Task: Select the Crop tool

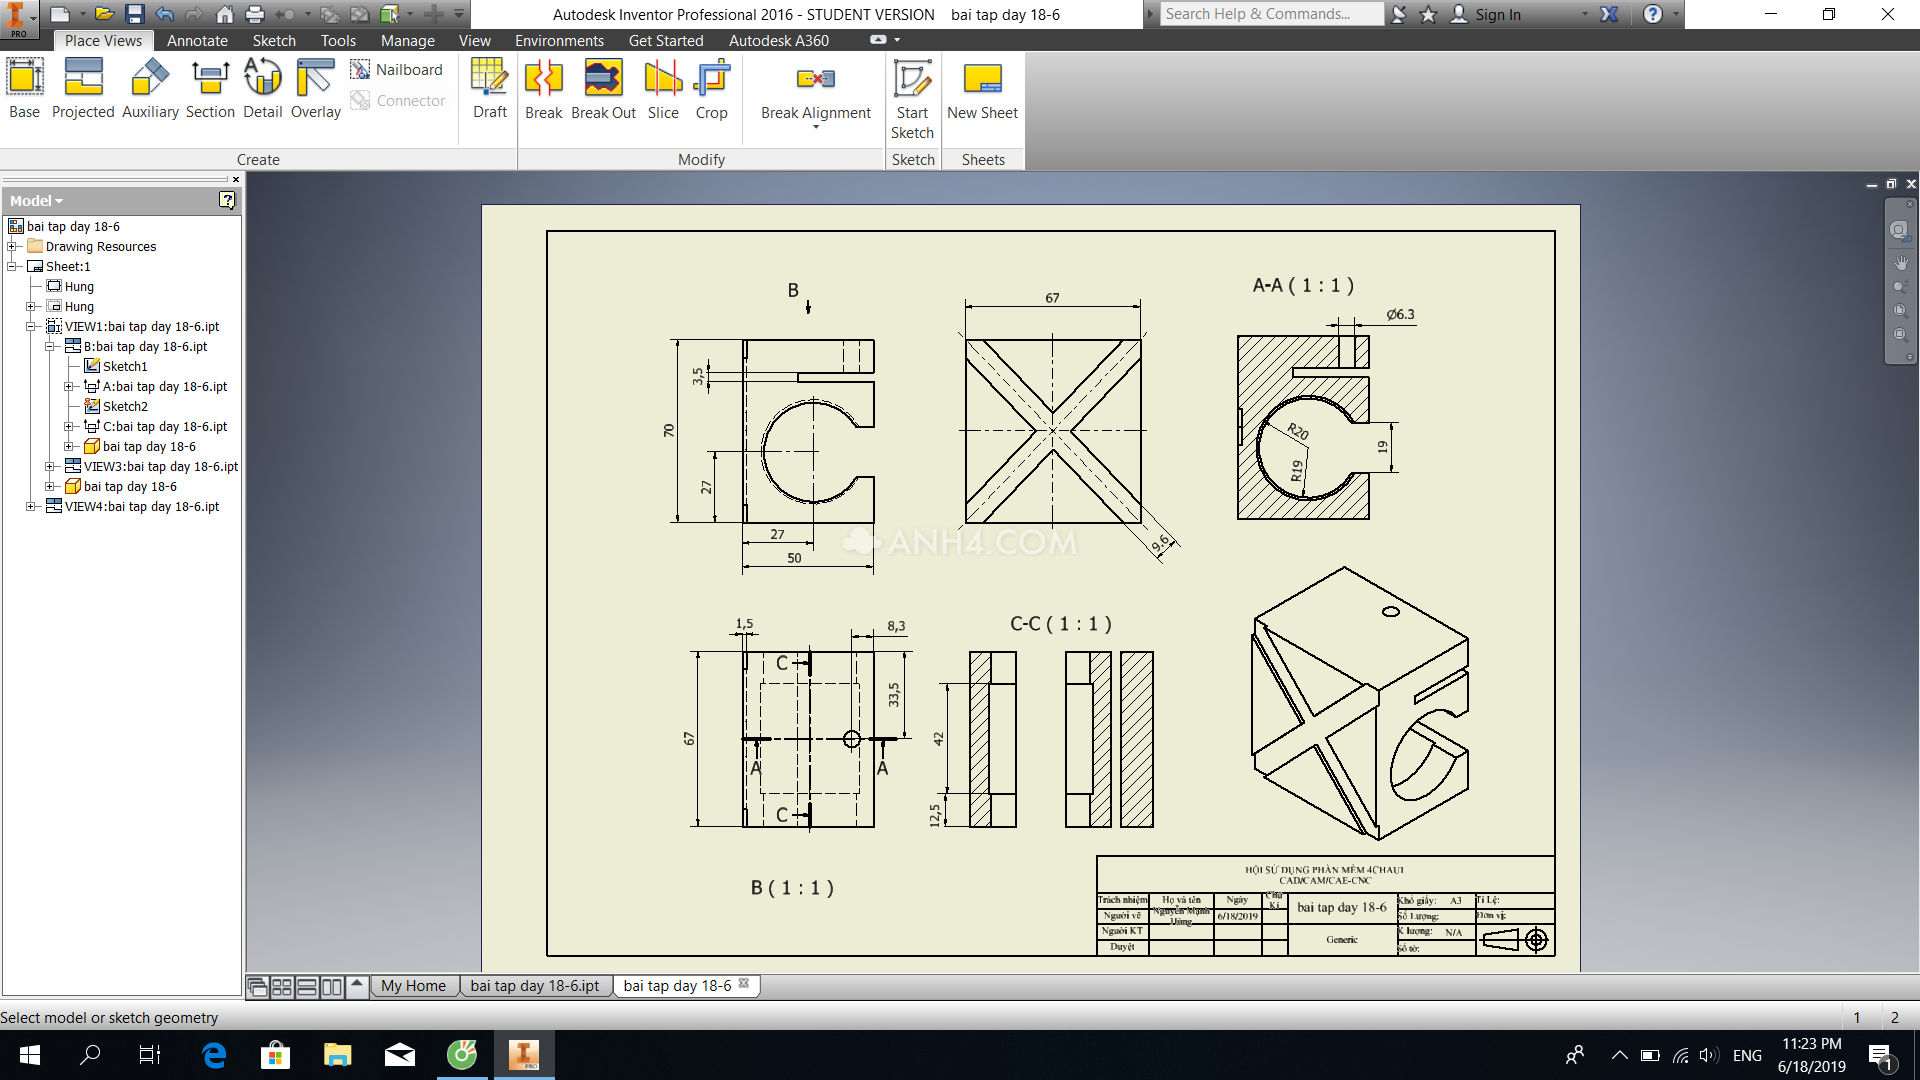Action: pyautogui.click(x=712, y=89)
